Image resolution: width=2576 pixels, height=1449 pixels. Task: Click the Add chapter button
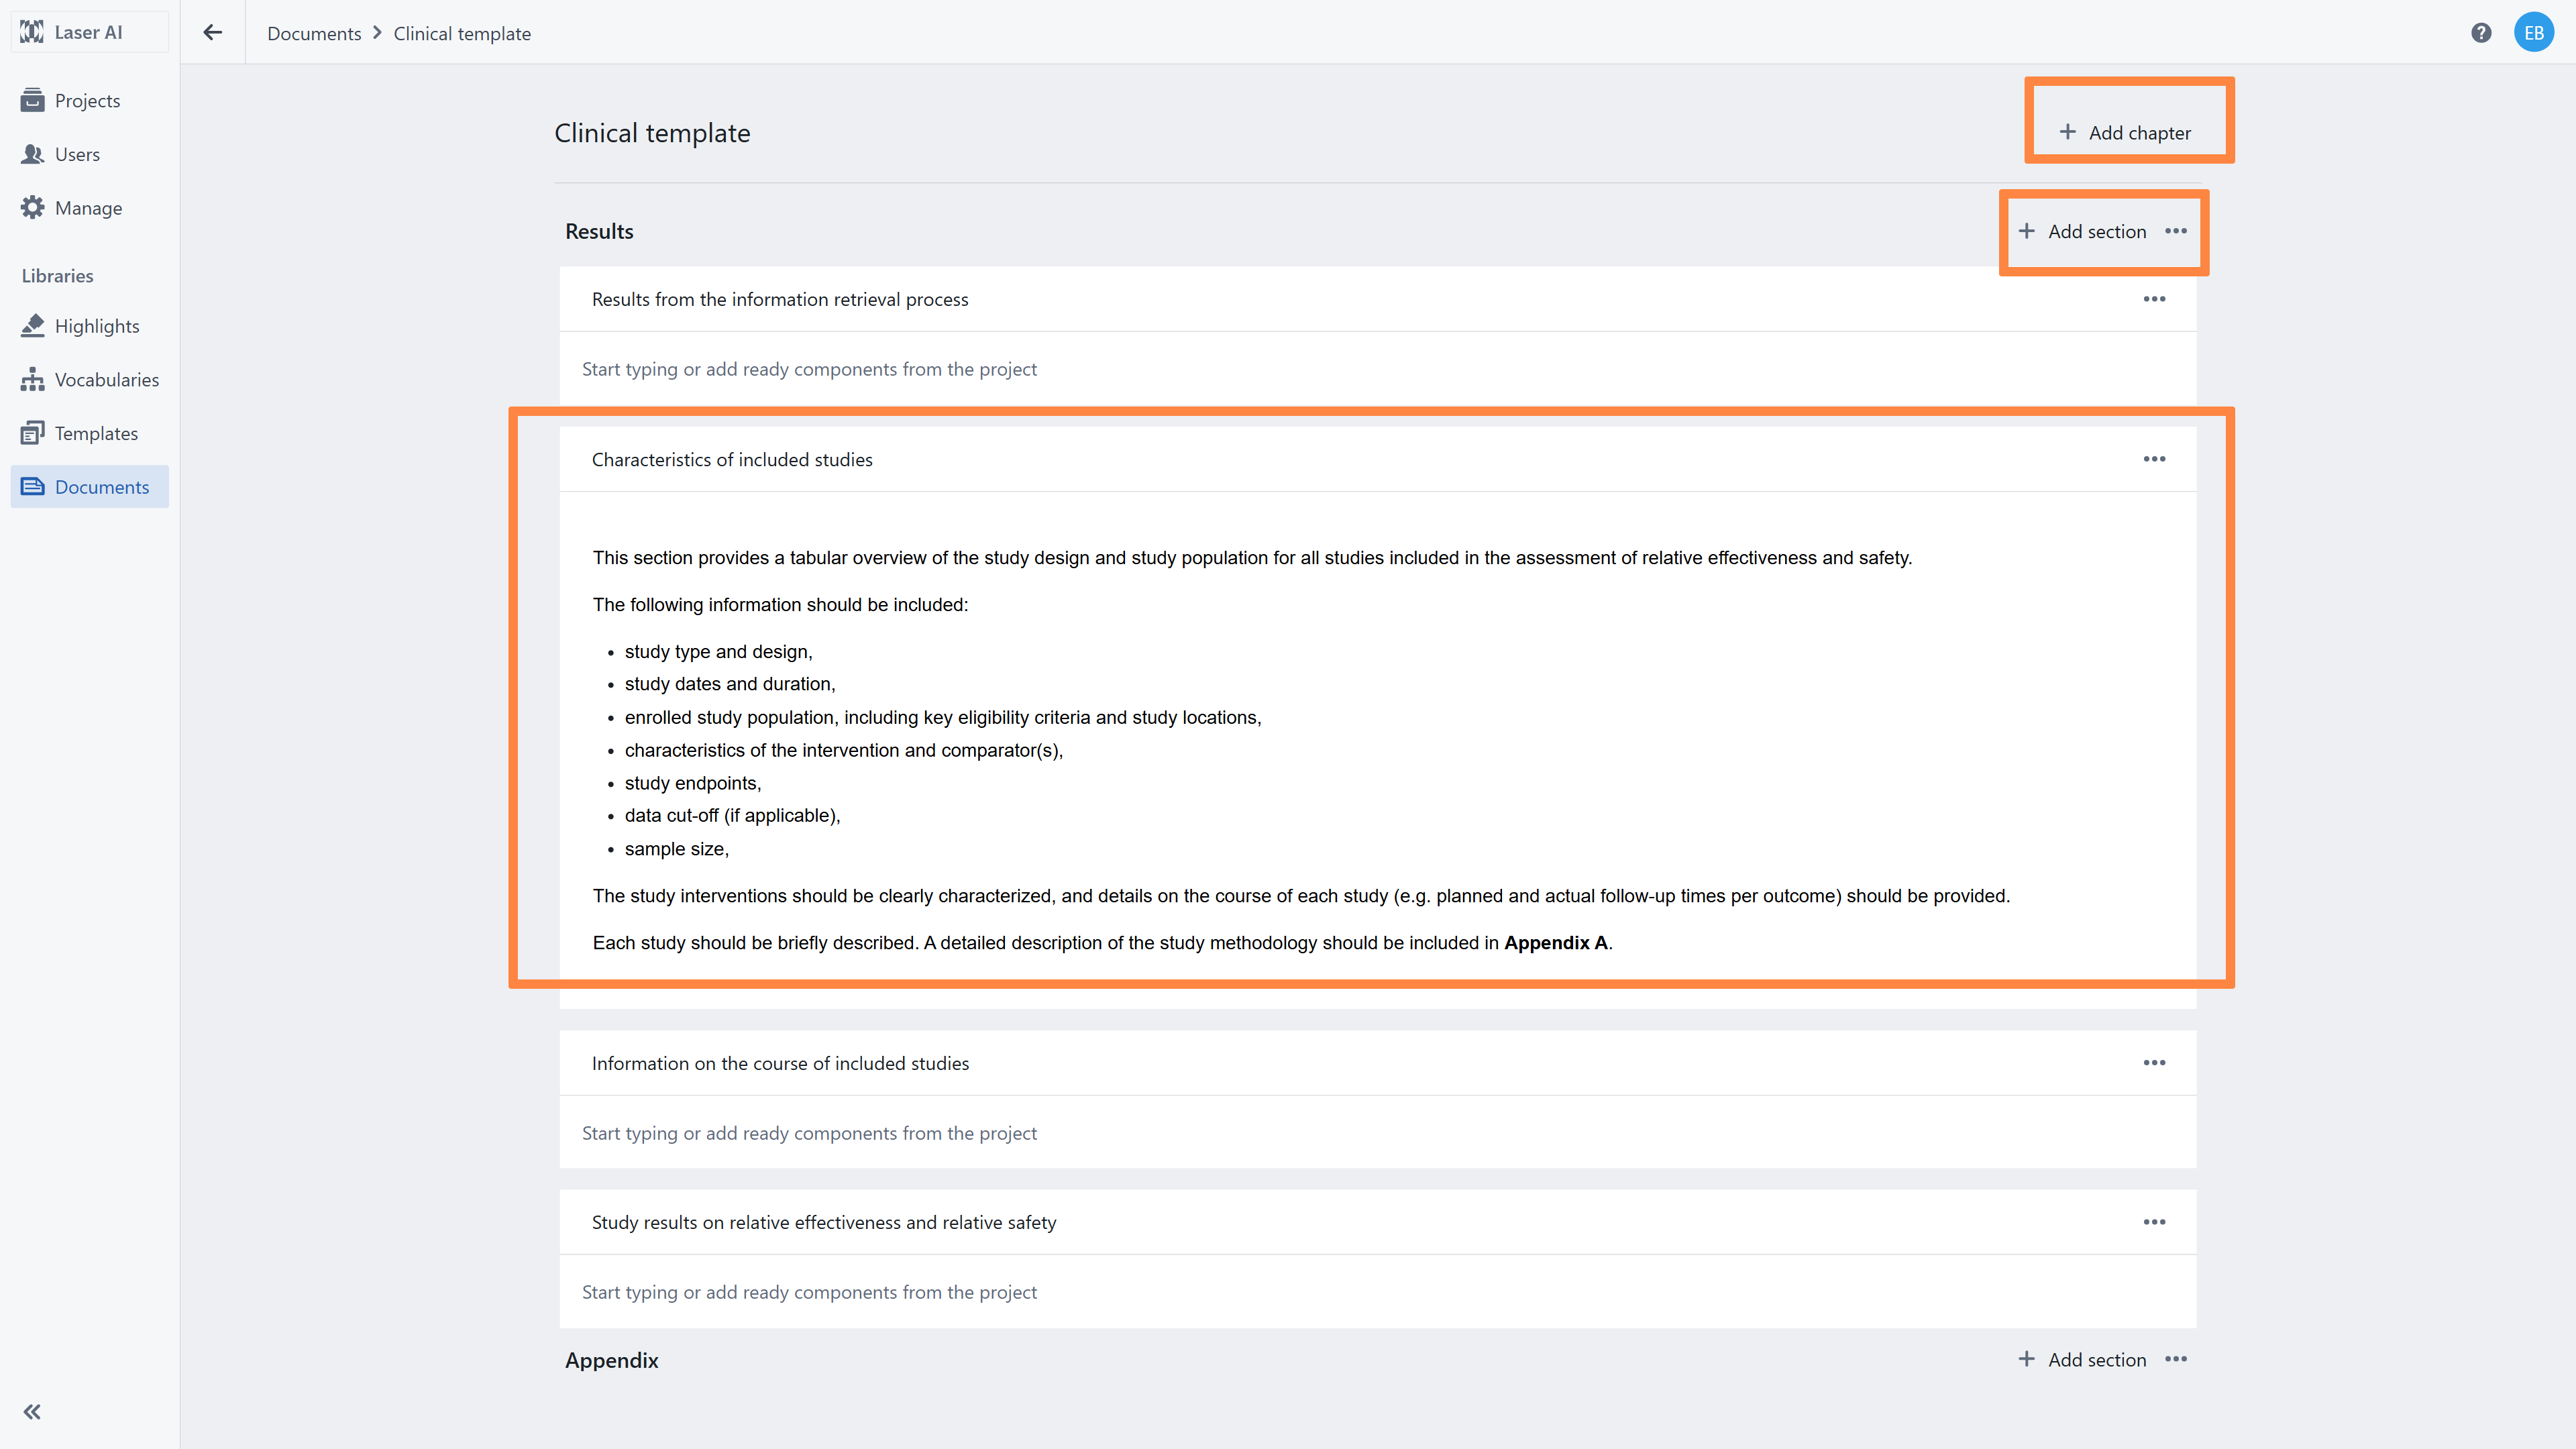[x=2126, y=132]
